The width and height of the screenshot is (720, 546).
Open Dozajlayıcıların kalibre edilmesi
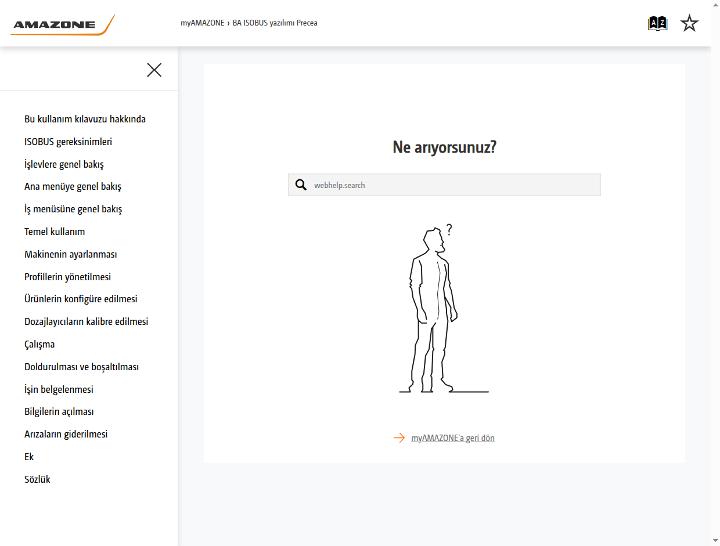pos(86,321)
